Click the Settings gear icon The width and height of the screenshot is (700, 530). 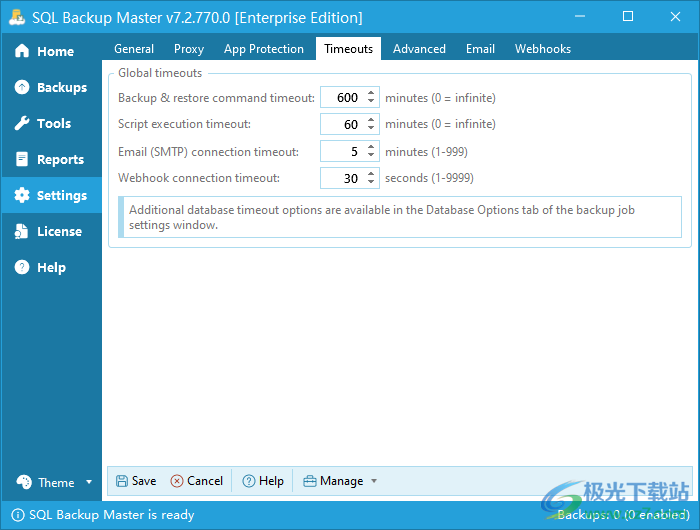[x=22, y=195]
